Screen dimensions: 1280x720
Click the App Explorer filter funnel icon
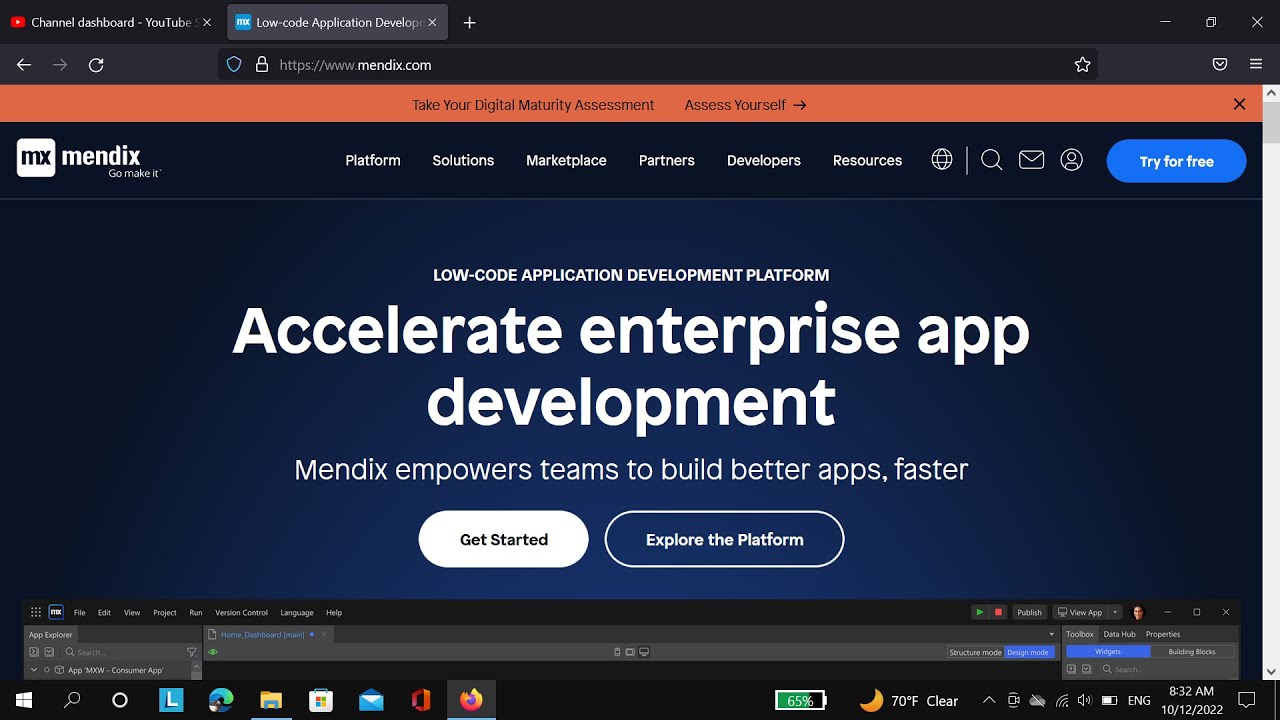pos(192,652)
